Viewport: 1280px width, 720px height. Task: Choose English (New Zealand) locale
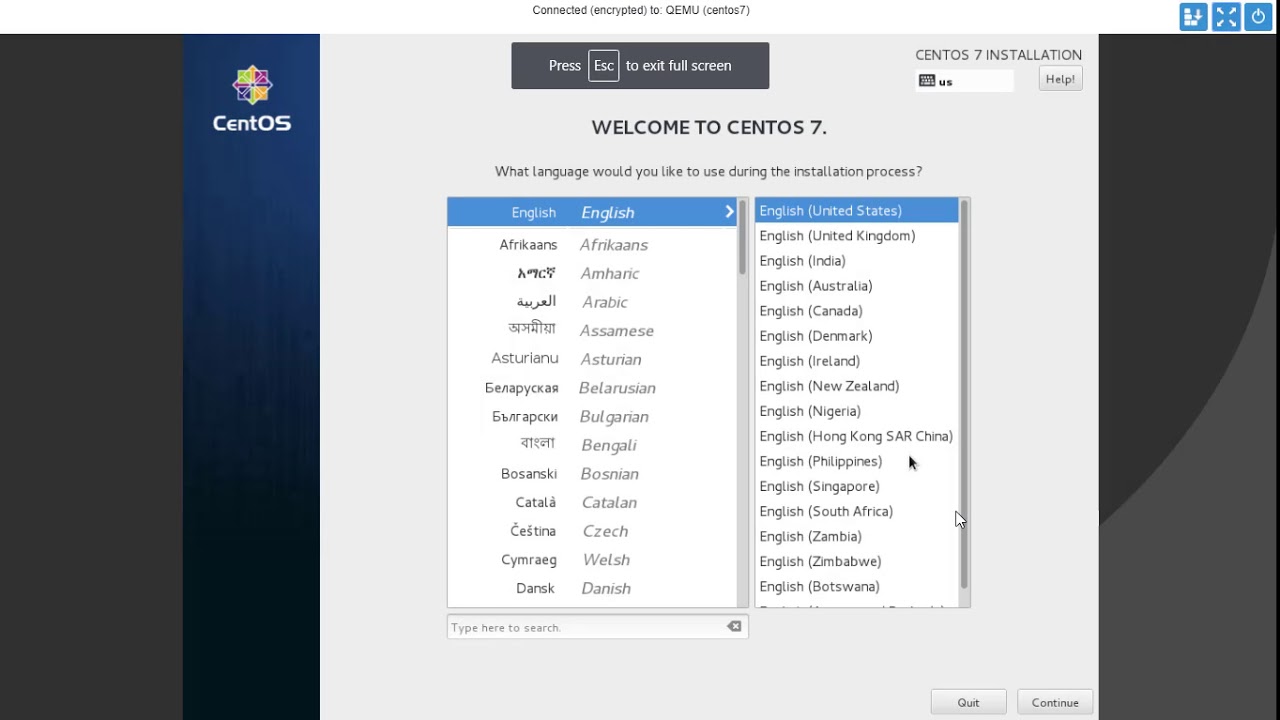coord(857,385)
